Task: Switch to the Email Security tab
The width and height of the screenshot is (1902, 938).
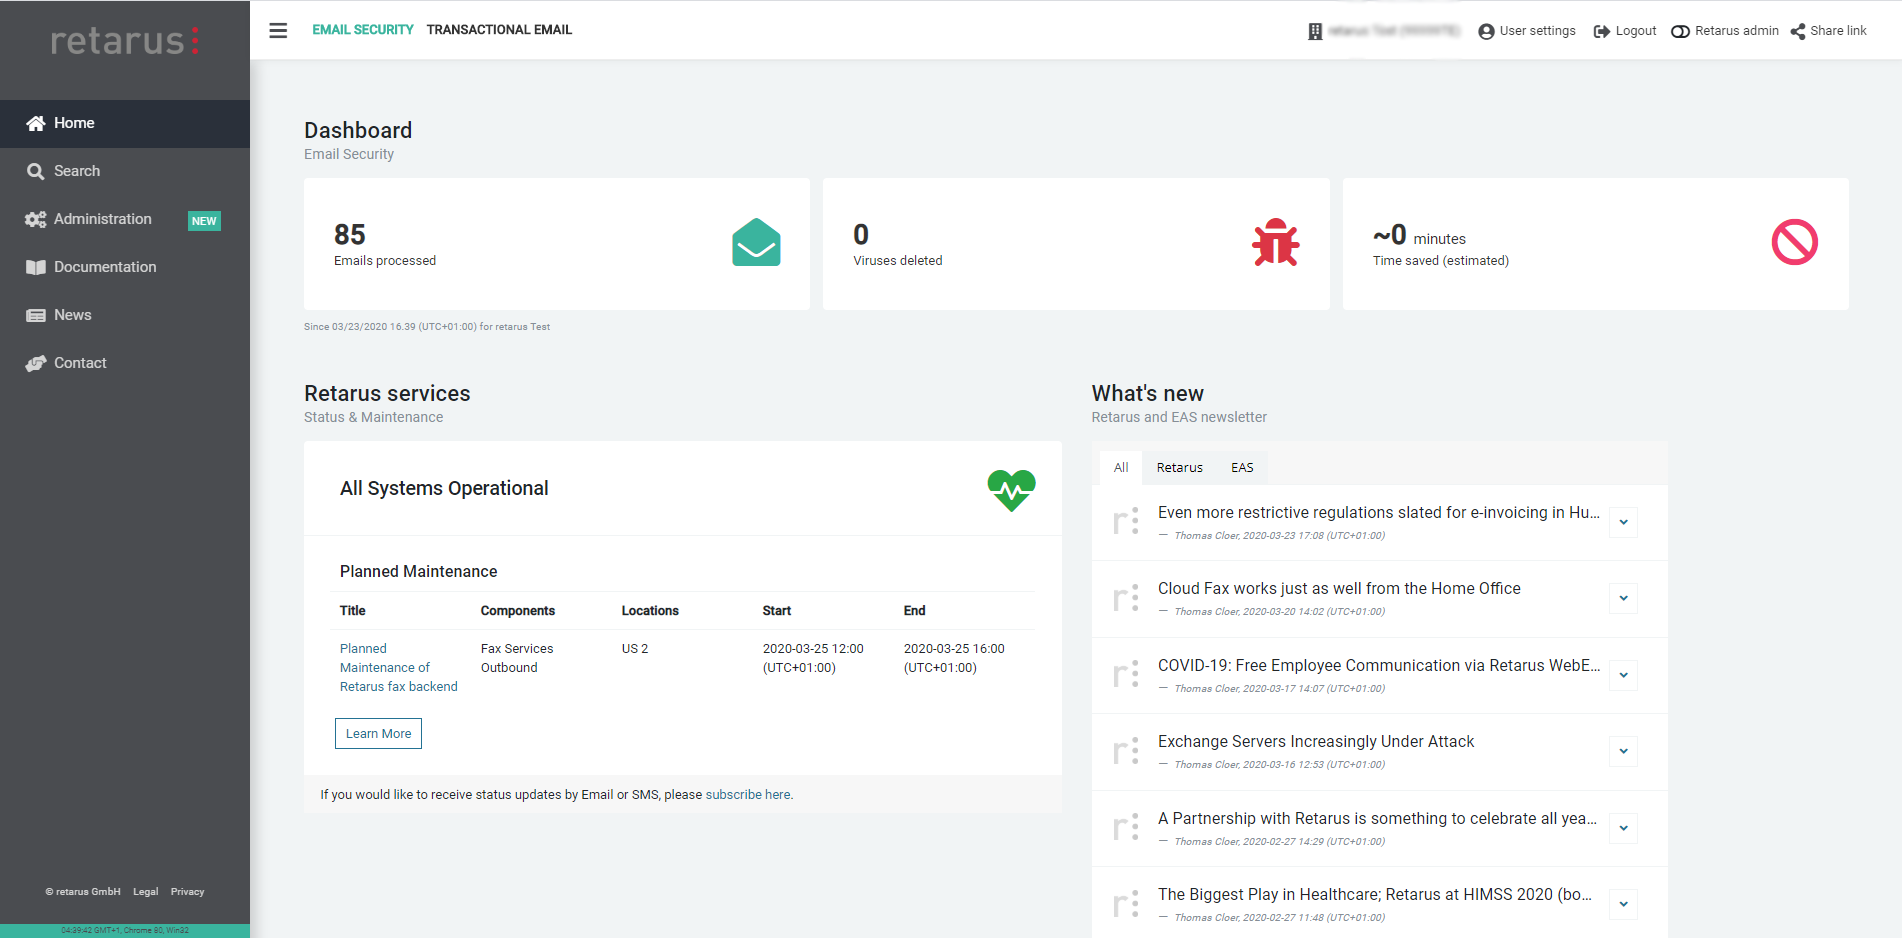Action: tap(363, 30)
